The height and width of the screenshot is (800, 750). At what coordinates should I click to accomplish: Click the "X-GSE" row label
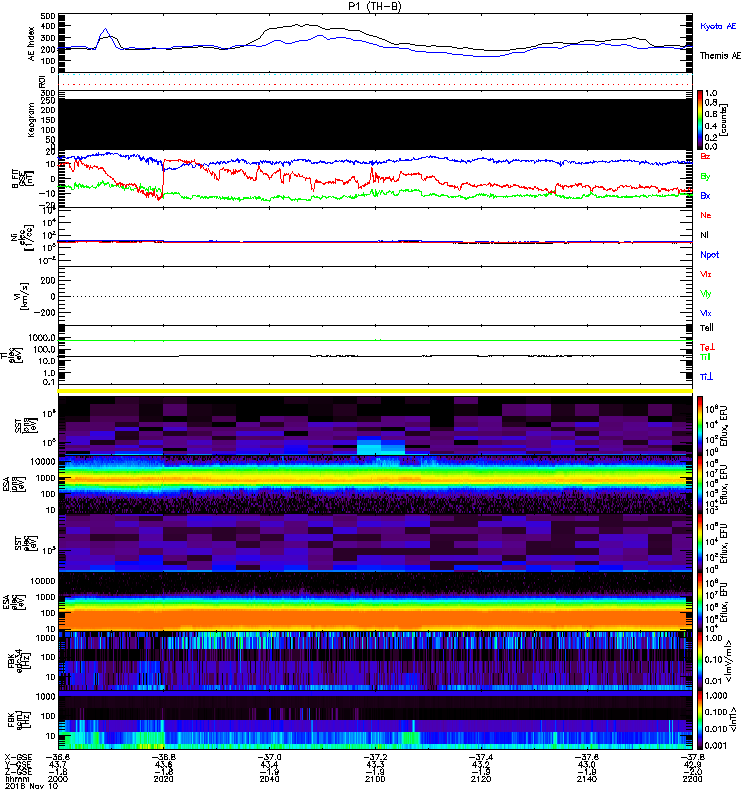click(18, 758)
